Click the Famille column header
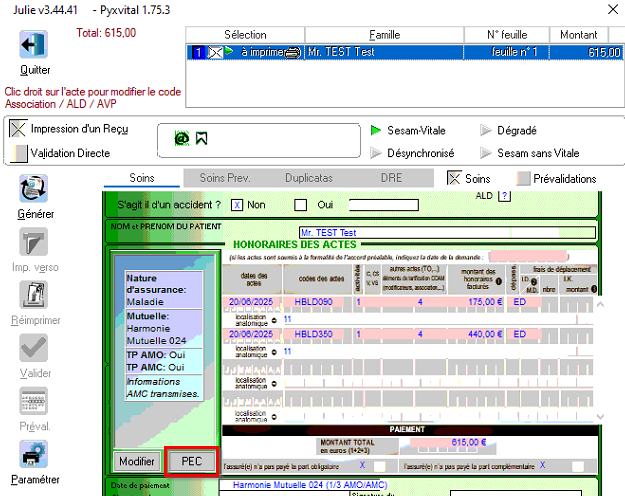 point(384,35)
